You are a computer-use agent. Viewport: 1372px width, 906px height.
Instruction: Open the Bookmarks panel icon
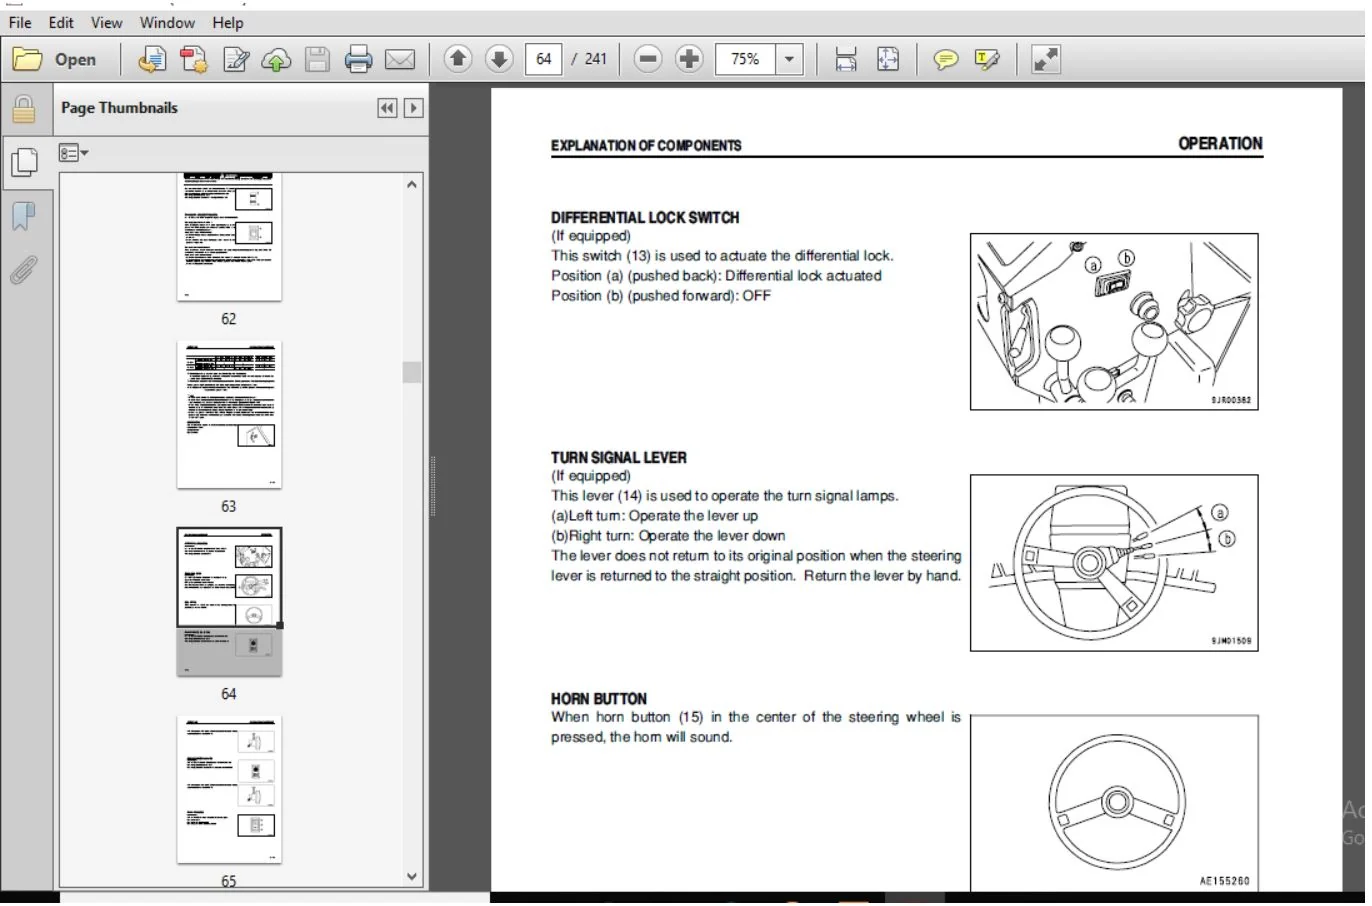tap(24, 215)
